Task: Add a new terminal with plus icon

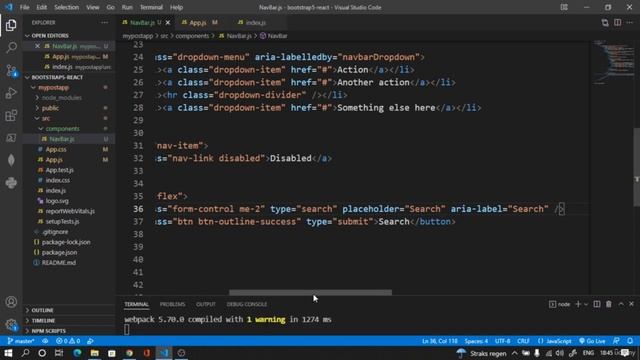Action: click(578, 304)
